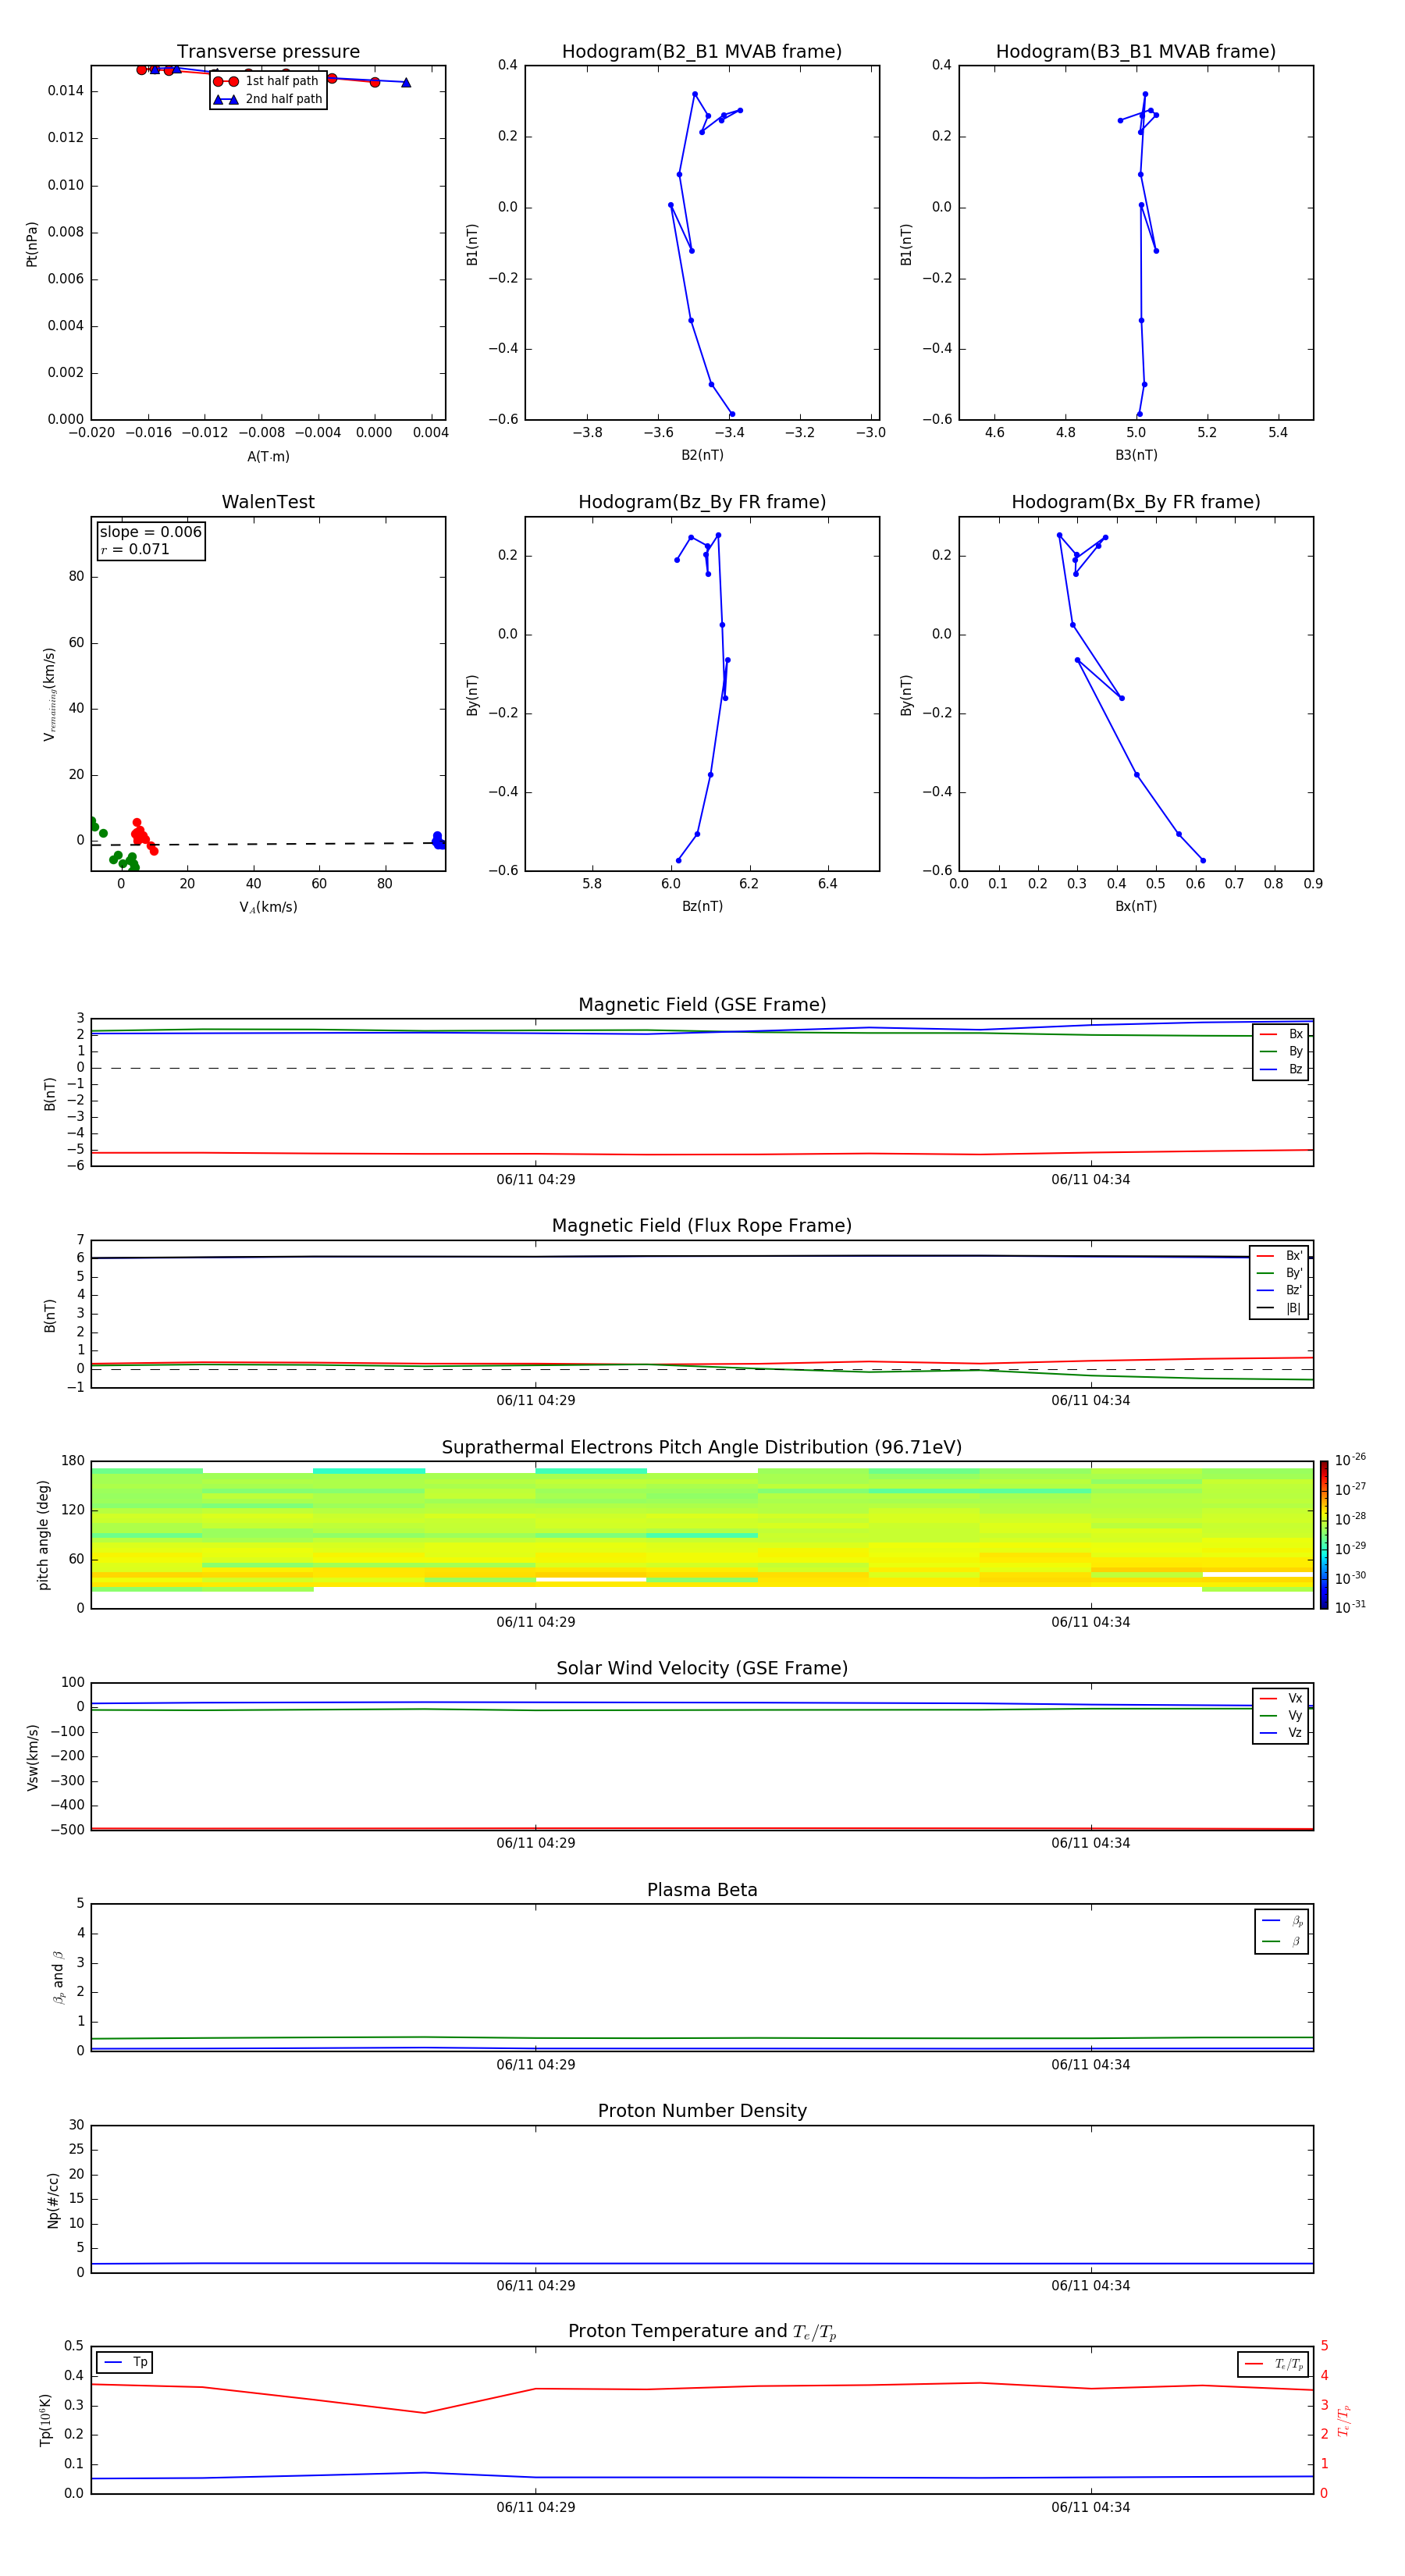Click the 'B3(nT)' axis label

1136,455
